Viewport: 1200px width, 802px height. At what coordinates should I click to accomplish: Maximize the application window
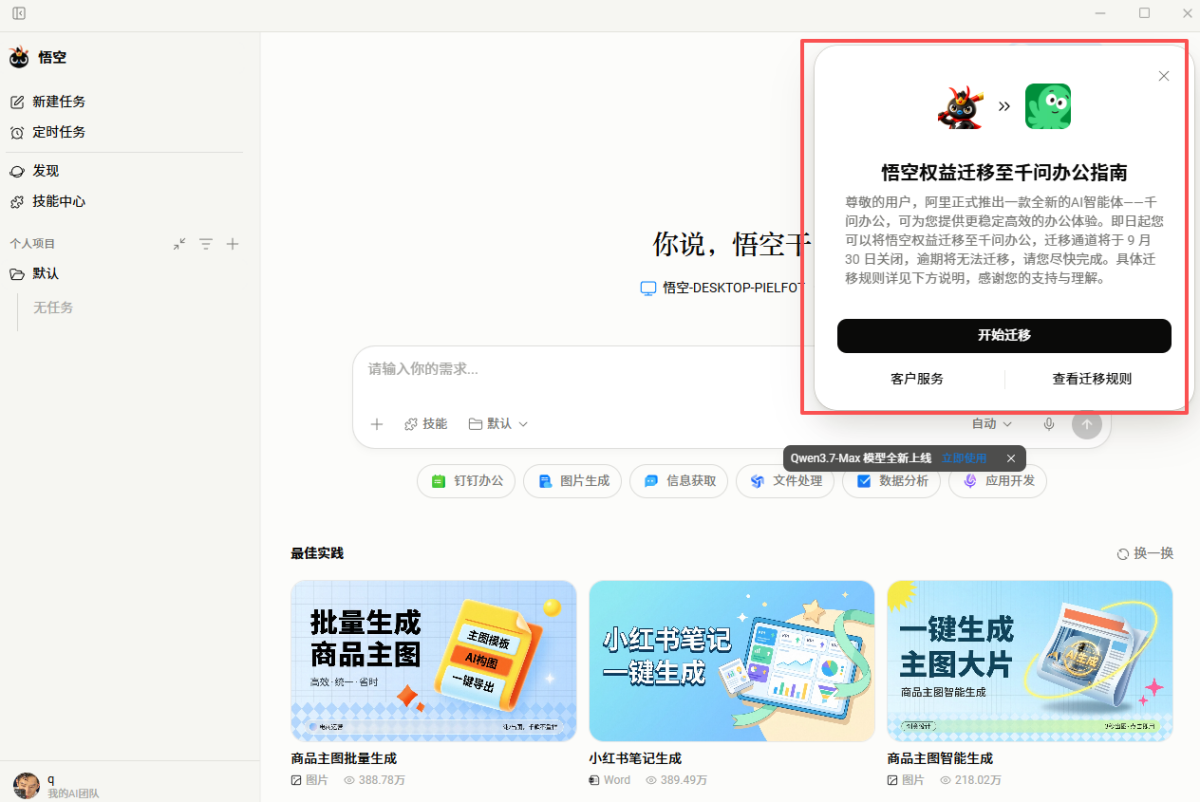click(1144, 13)
